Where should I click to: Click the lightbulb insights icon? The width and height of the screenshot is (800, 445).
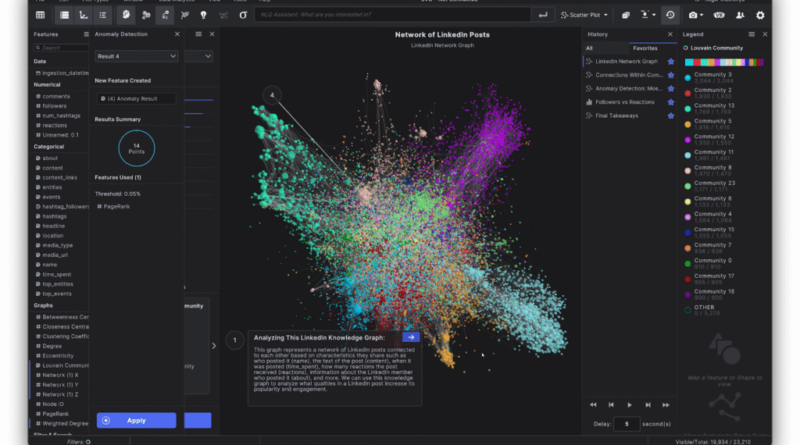click(x=204, y=15)
